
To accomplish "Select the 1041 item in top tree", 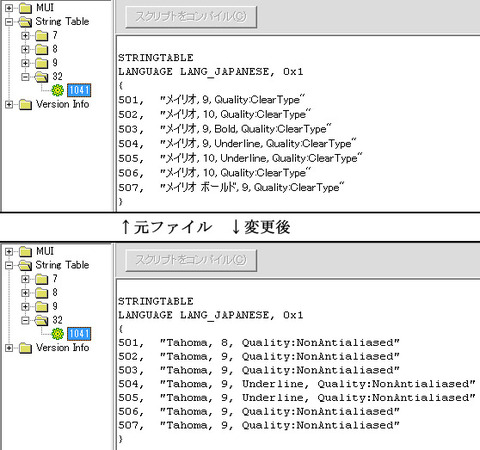I will pyautogui.click(x=79, y=90).
